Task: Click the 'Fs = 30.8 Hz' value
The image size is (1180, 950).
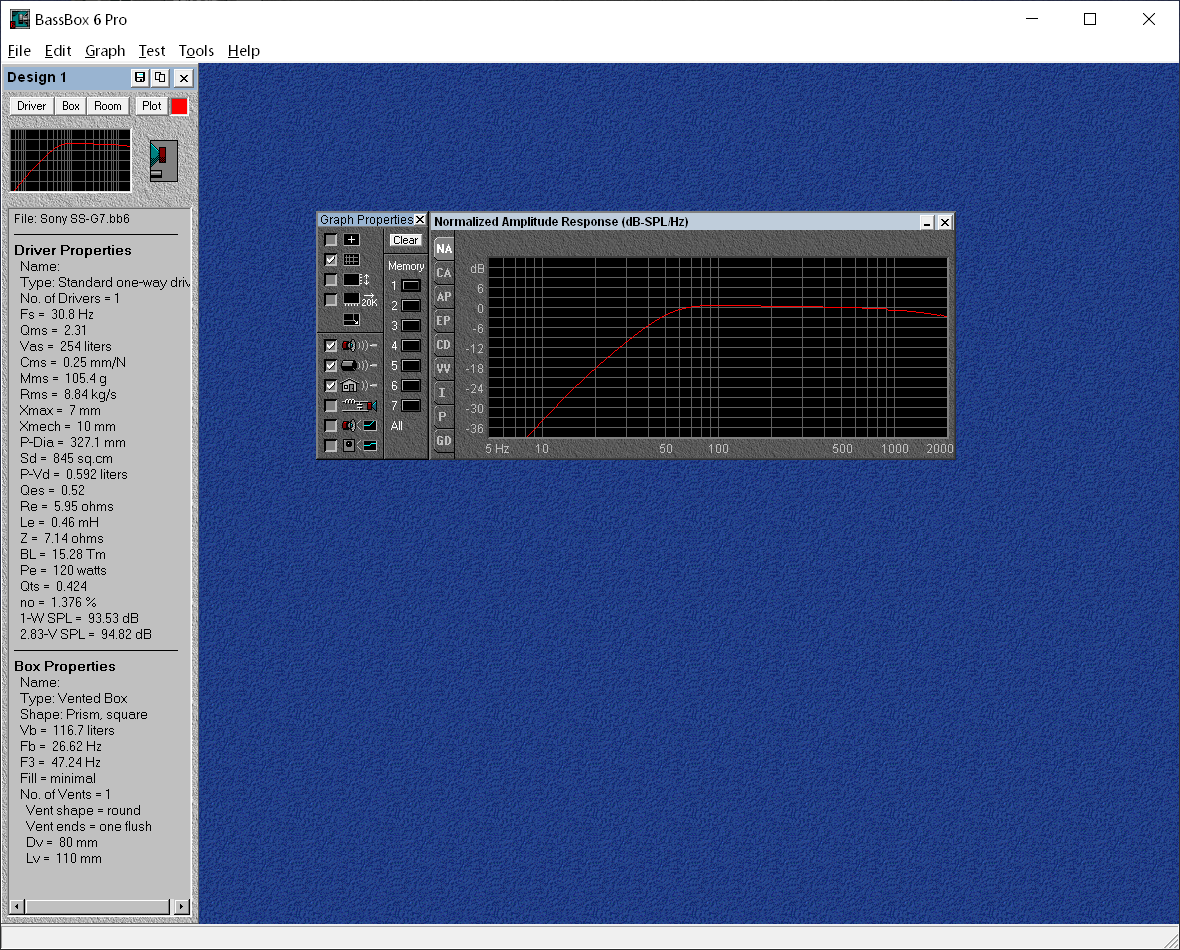Action: click(x=57, y=315)
